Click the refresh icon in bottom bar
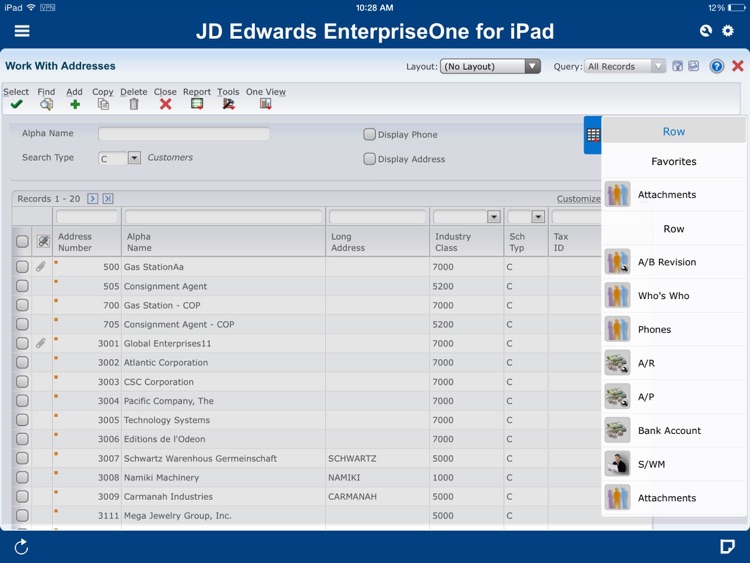The width and height of the screenshot is (750, 563). tap(22, 547)
